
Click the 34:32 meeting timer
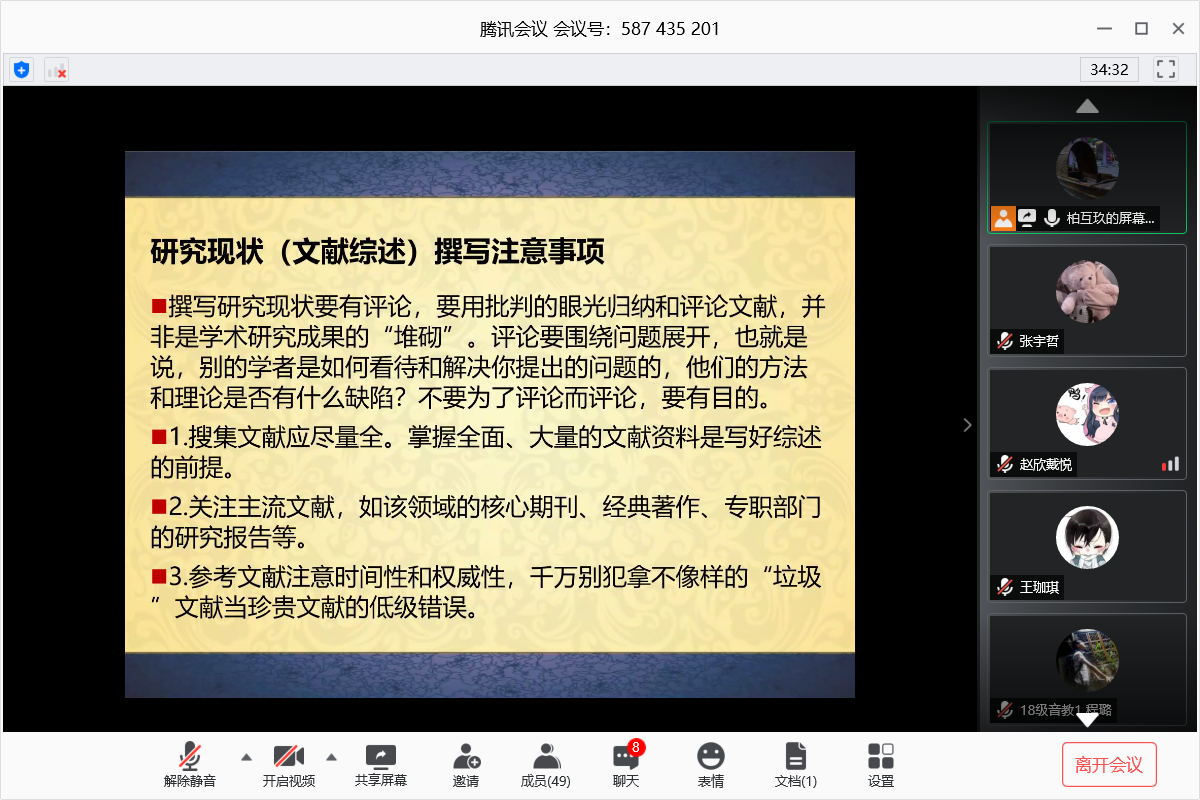tap(1109, 69)
